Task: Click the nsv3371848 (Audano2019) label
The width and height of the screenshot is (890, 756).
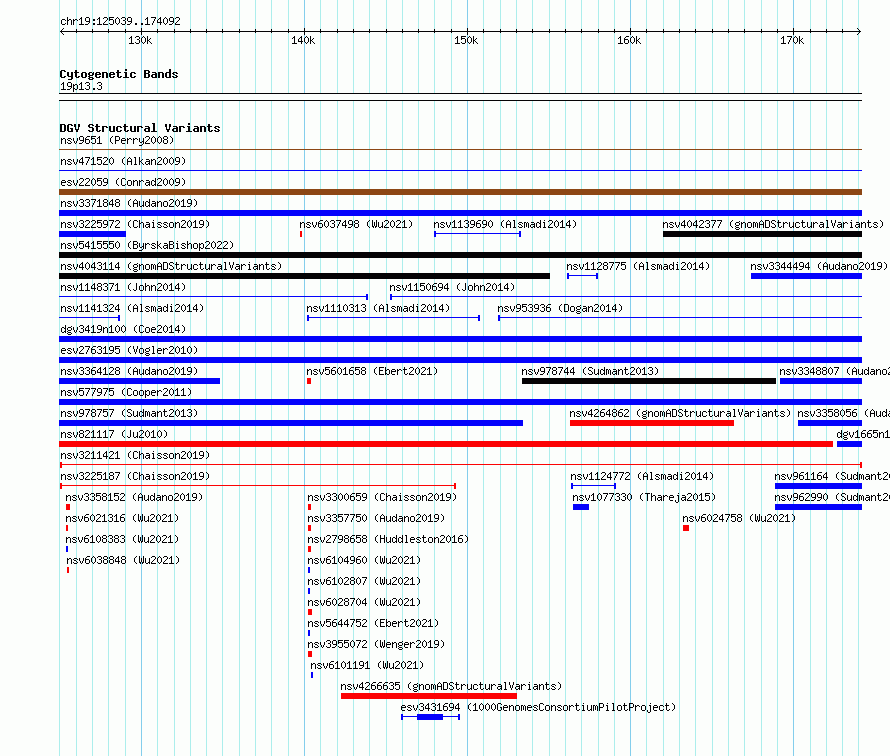Action: point(129,203)
